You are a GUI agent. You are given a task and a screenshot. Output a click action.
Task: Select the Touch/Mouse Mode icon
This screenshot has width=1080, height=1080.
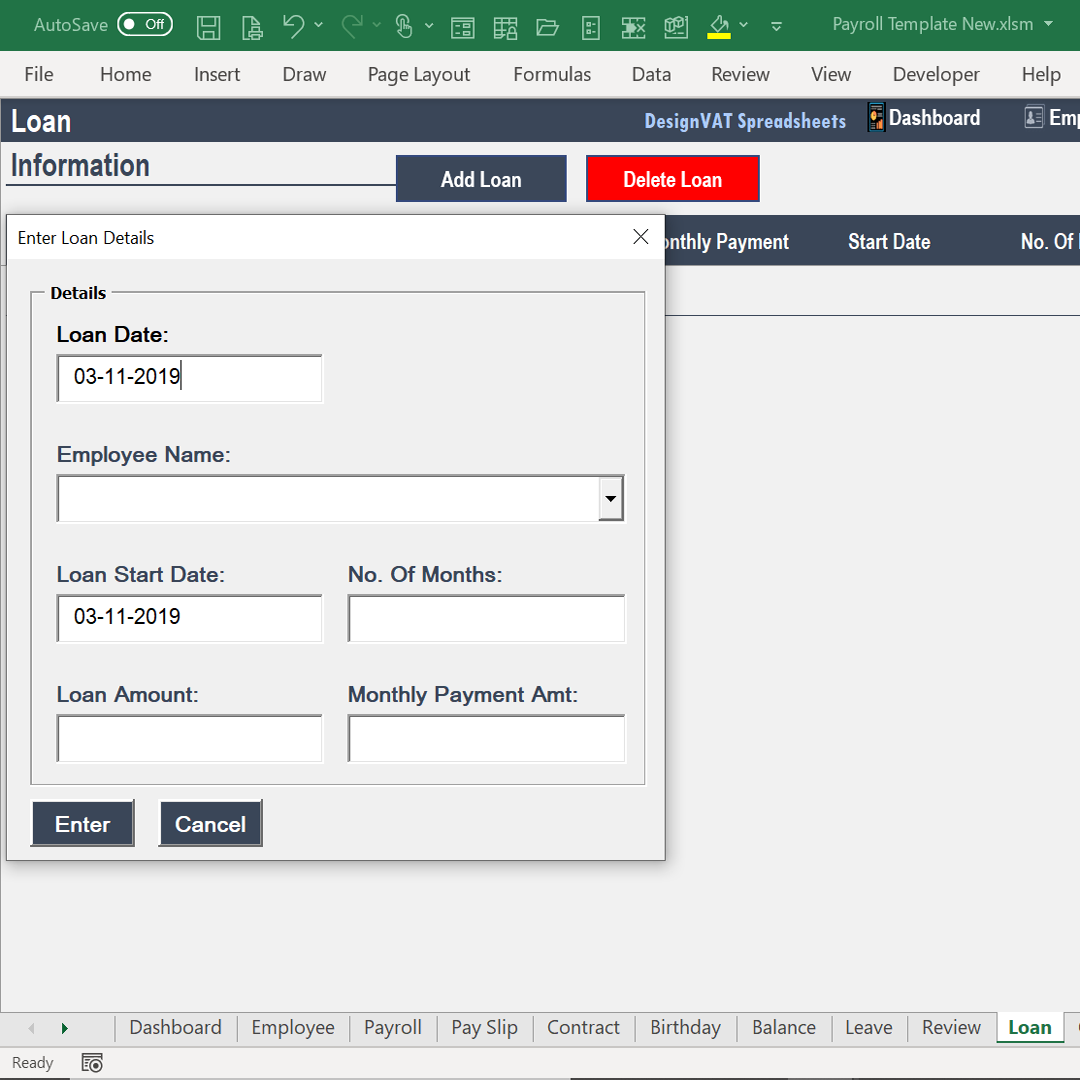(x=406, y=27)
